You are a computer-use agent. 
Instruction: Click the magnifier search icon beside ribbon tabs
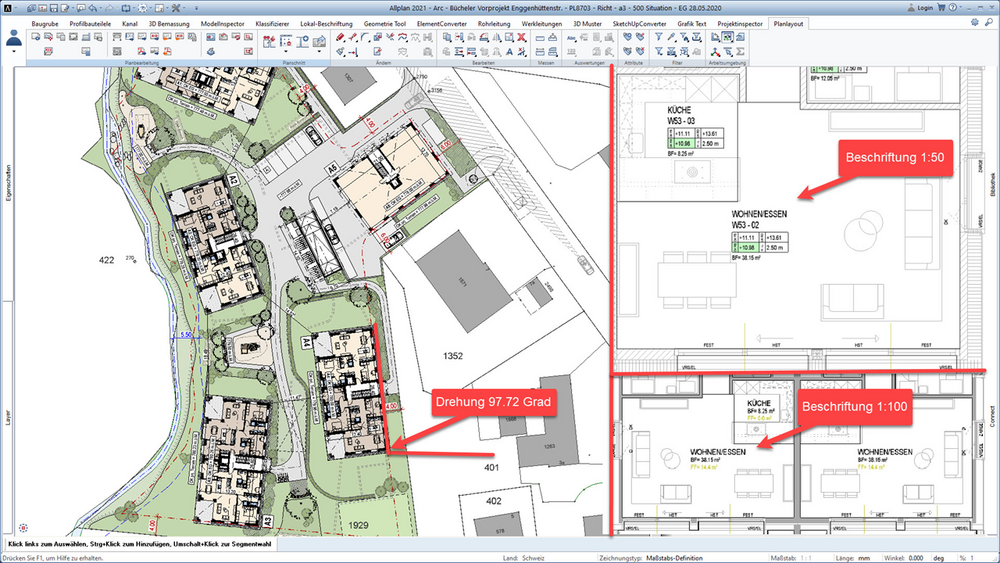[989, 22]
